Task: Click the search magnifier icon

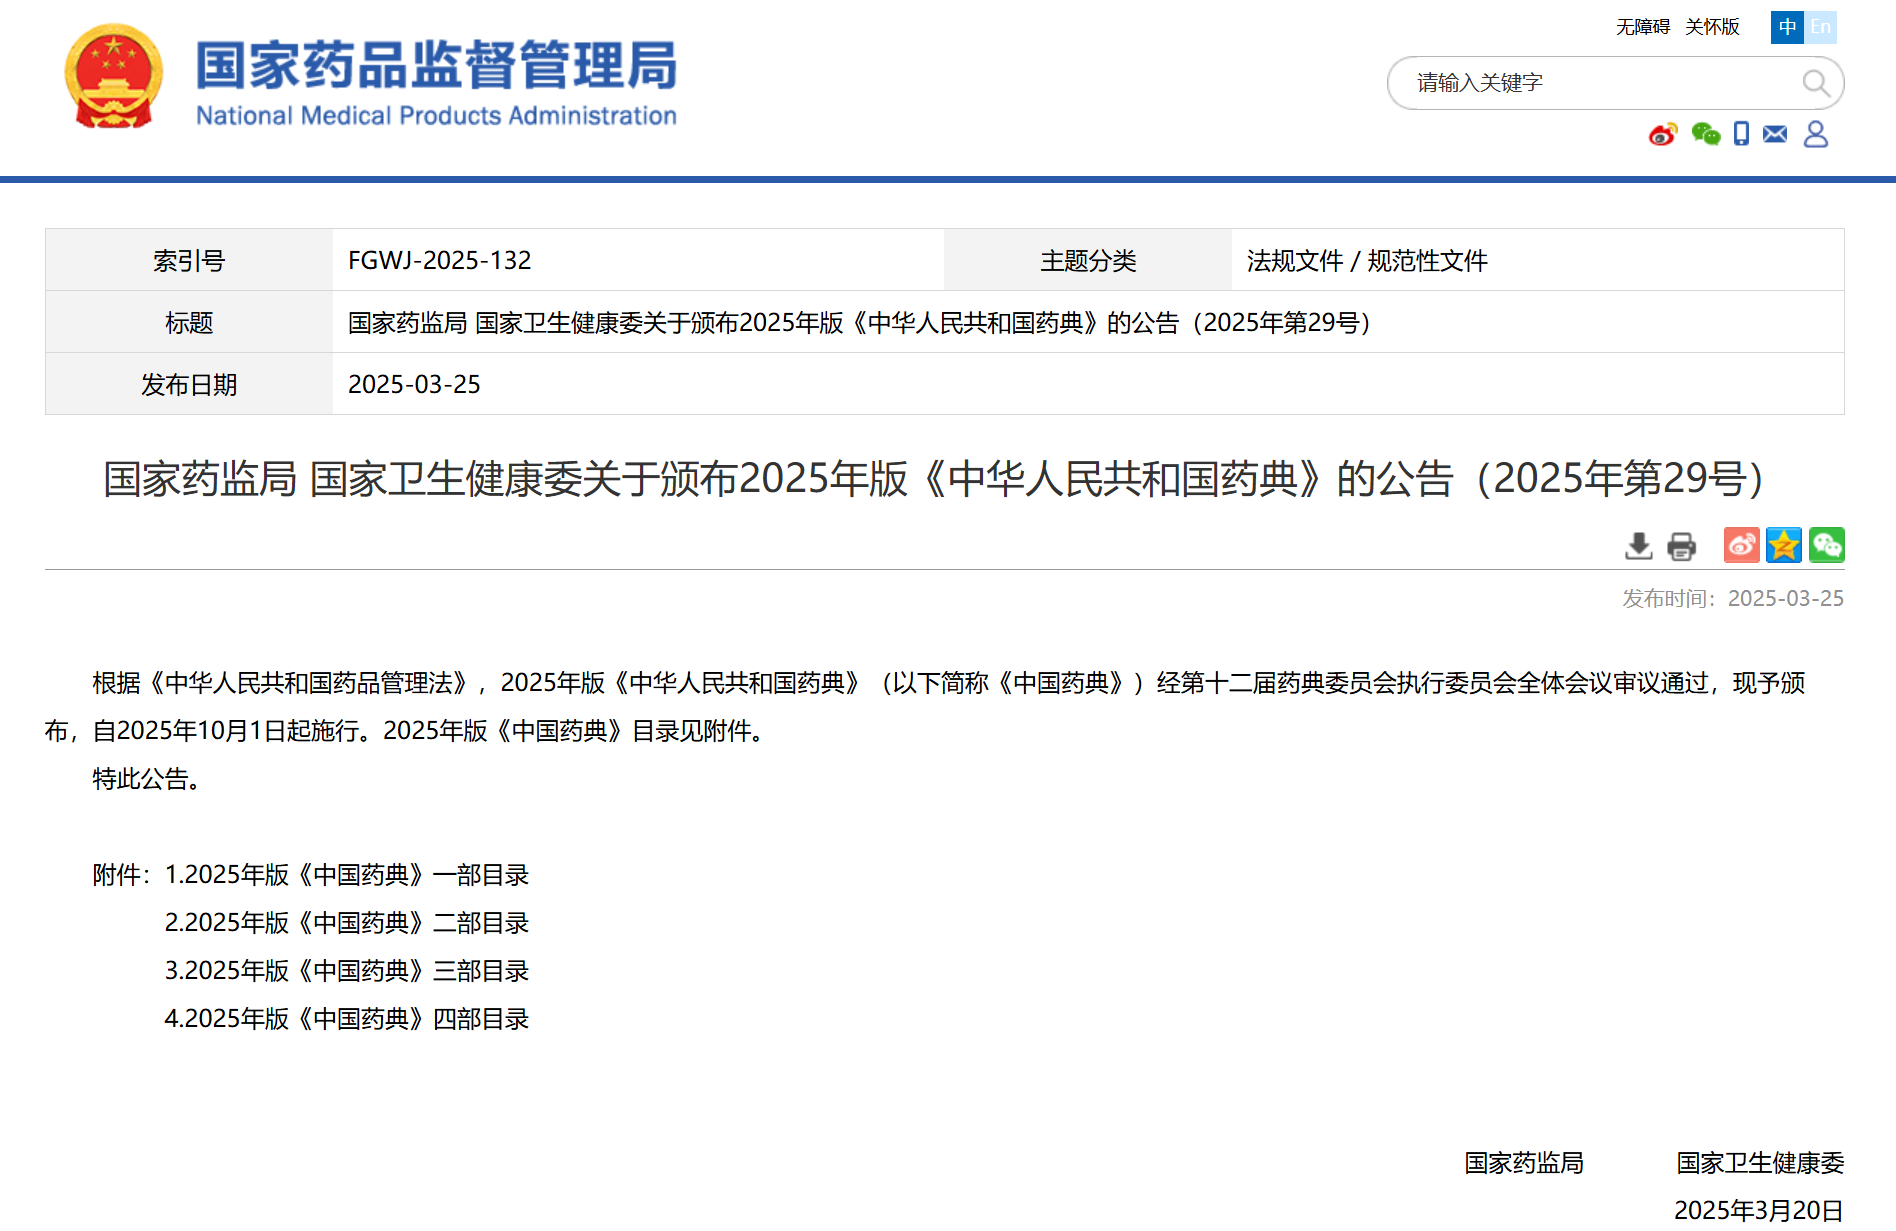Action: coord(1815,83)
